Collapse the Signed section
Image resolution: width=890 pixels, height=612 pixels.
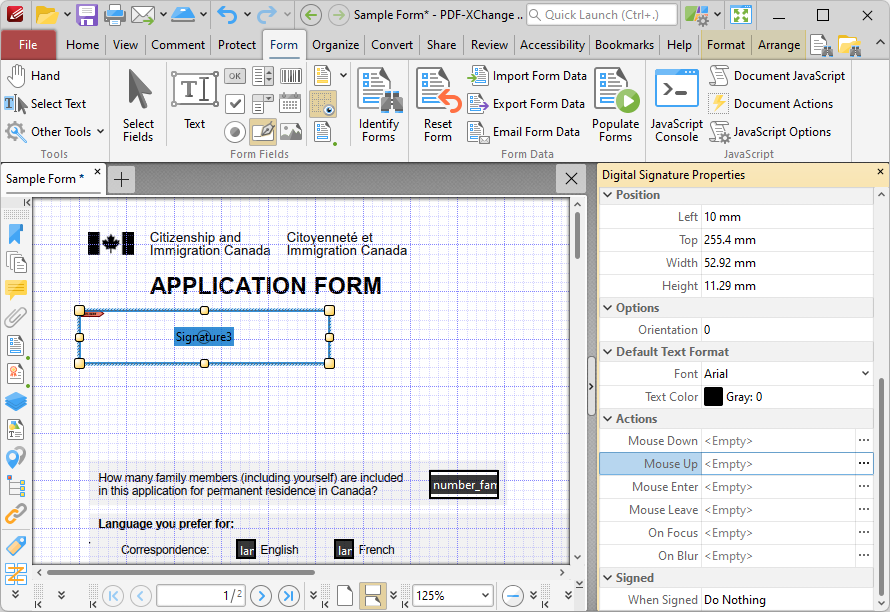[608, 578]
